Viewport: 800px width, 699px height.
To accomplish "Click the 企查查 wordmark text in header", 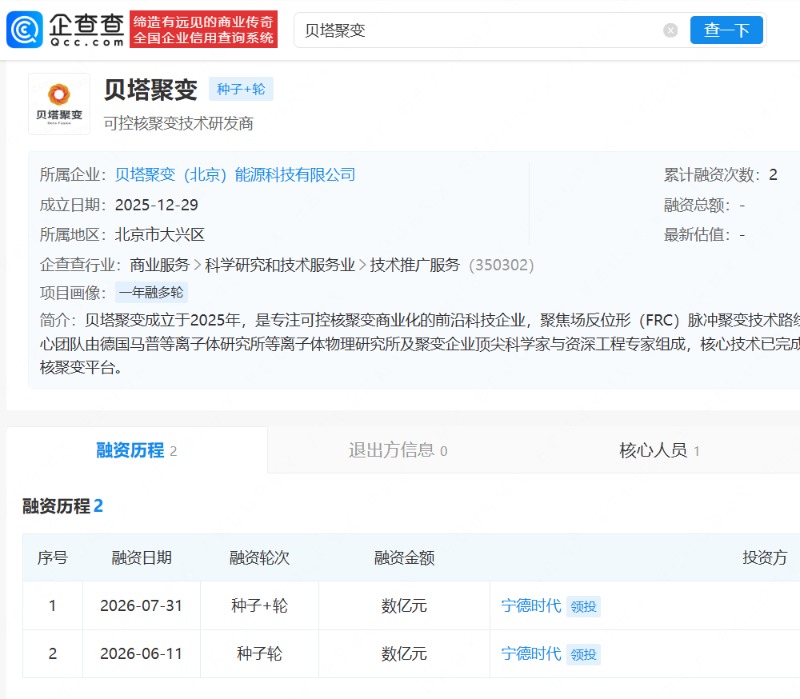I will [x=87, y=25].
